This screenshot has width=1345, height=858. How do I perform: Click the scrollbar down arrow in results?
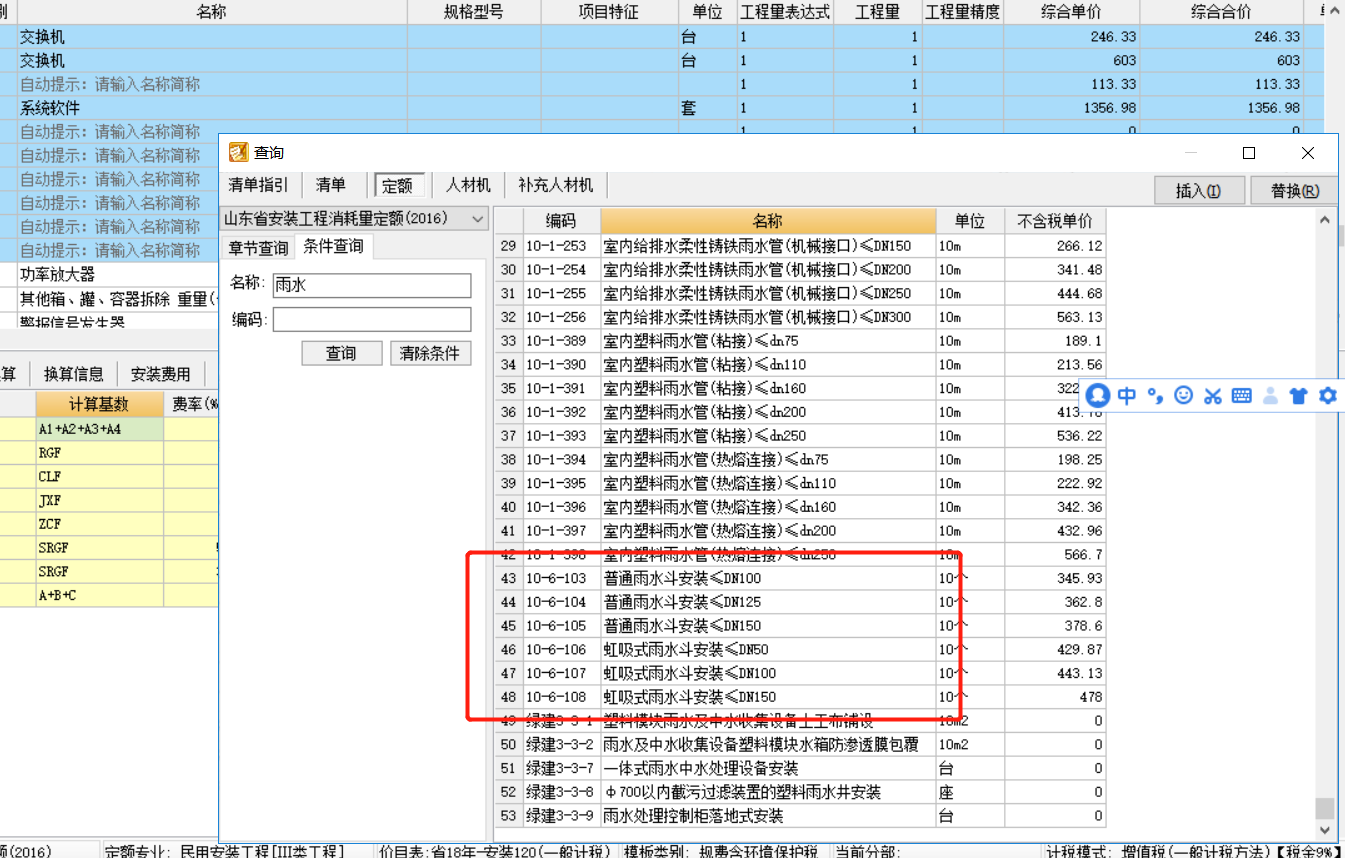coord(1325,830)
